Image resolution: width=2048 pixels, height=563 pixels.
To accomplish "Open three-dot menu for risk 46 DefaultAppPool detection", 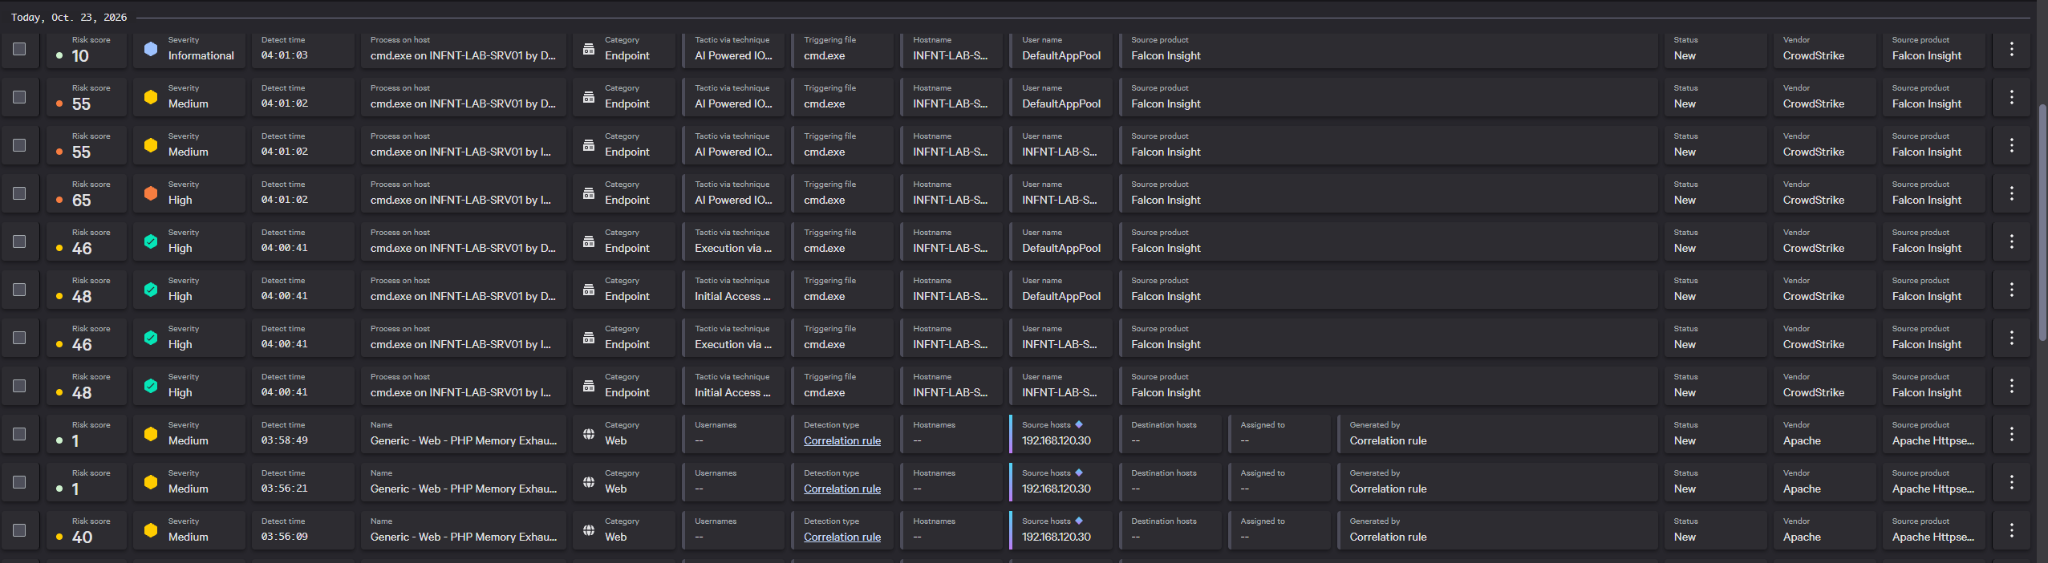I will (x=2011, y=241).
